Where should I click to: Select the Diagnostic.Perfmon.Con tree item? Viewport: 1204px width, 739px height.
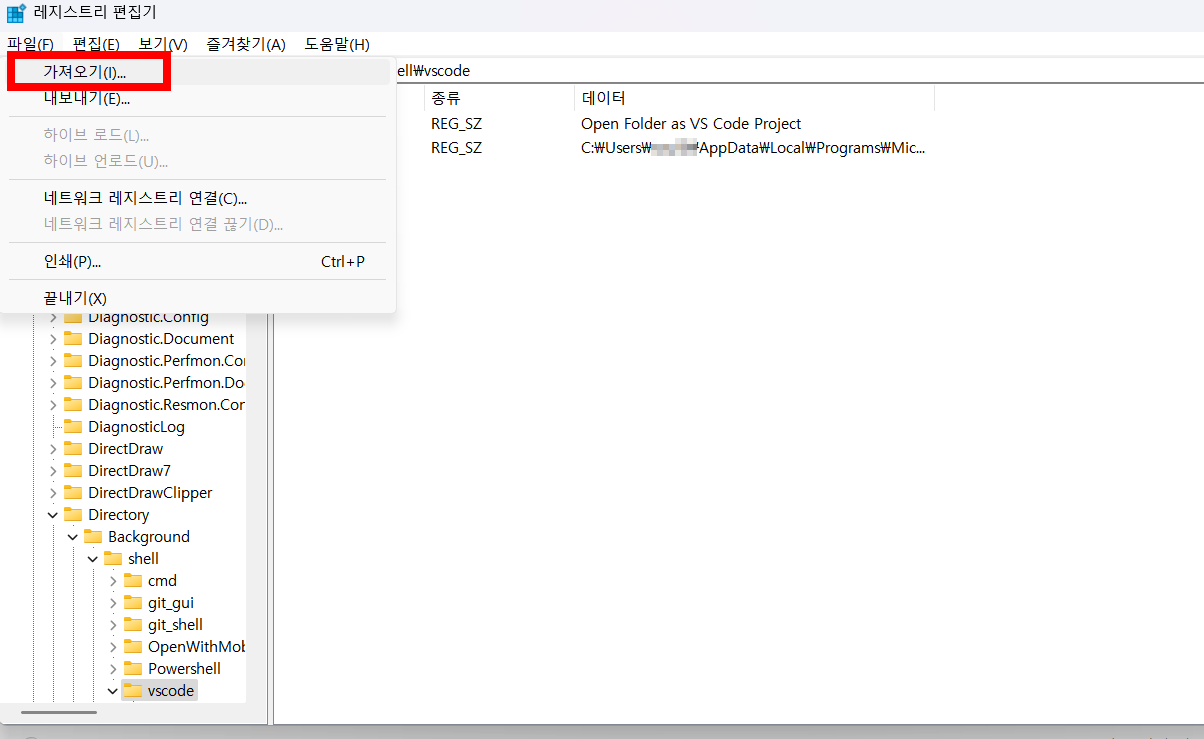(166, 361)
